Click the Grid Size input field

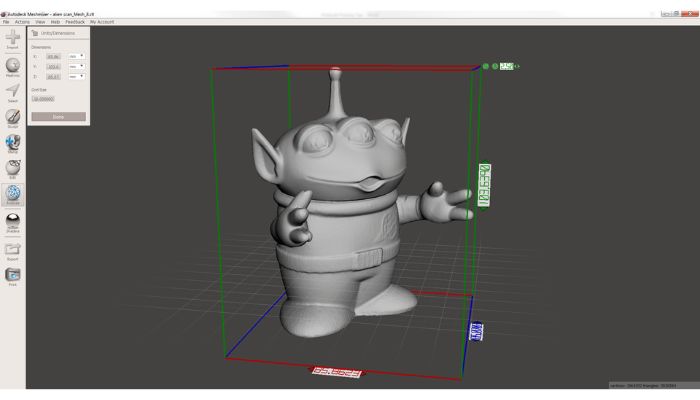pyautogui.click(x=43, y=99)
